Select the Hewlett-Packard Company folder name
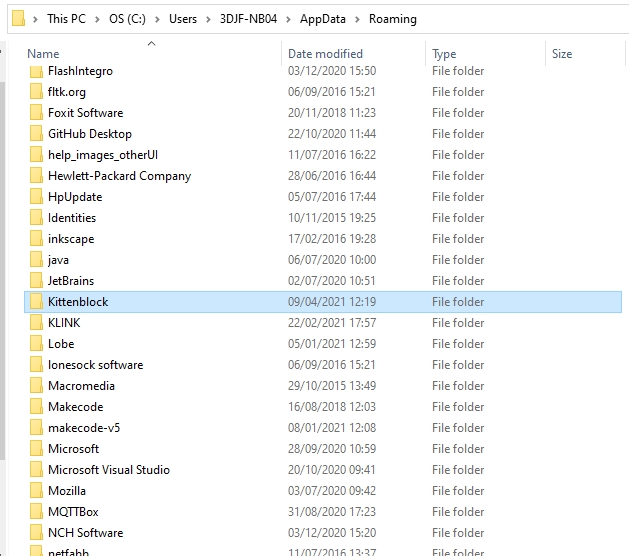629x556 pixels. click(x=119, y=176)
